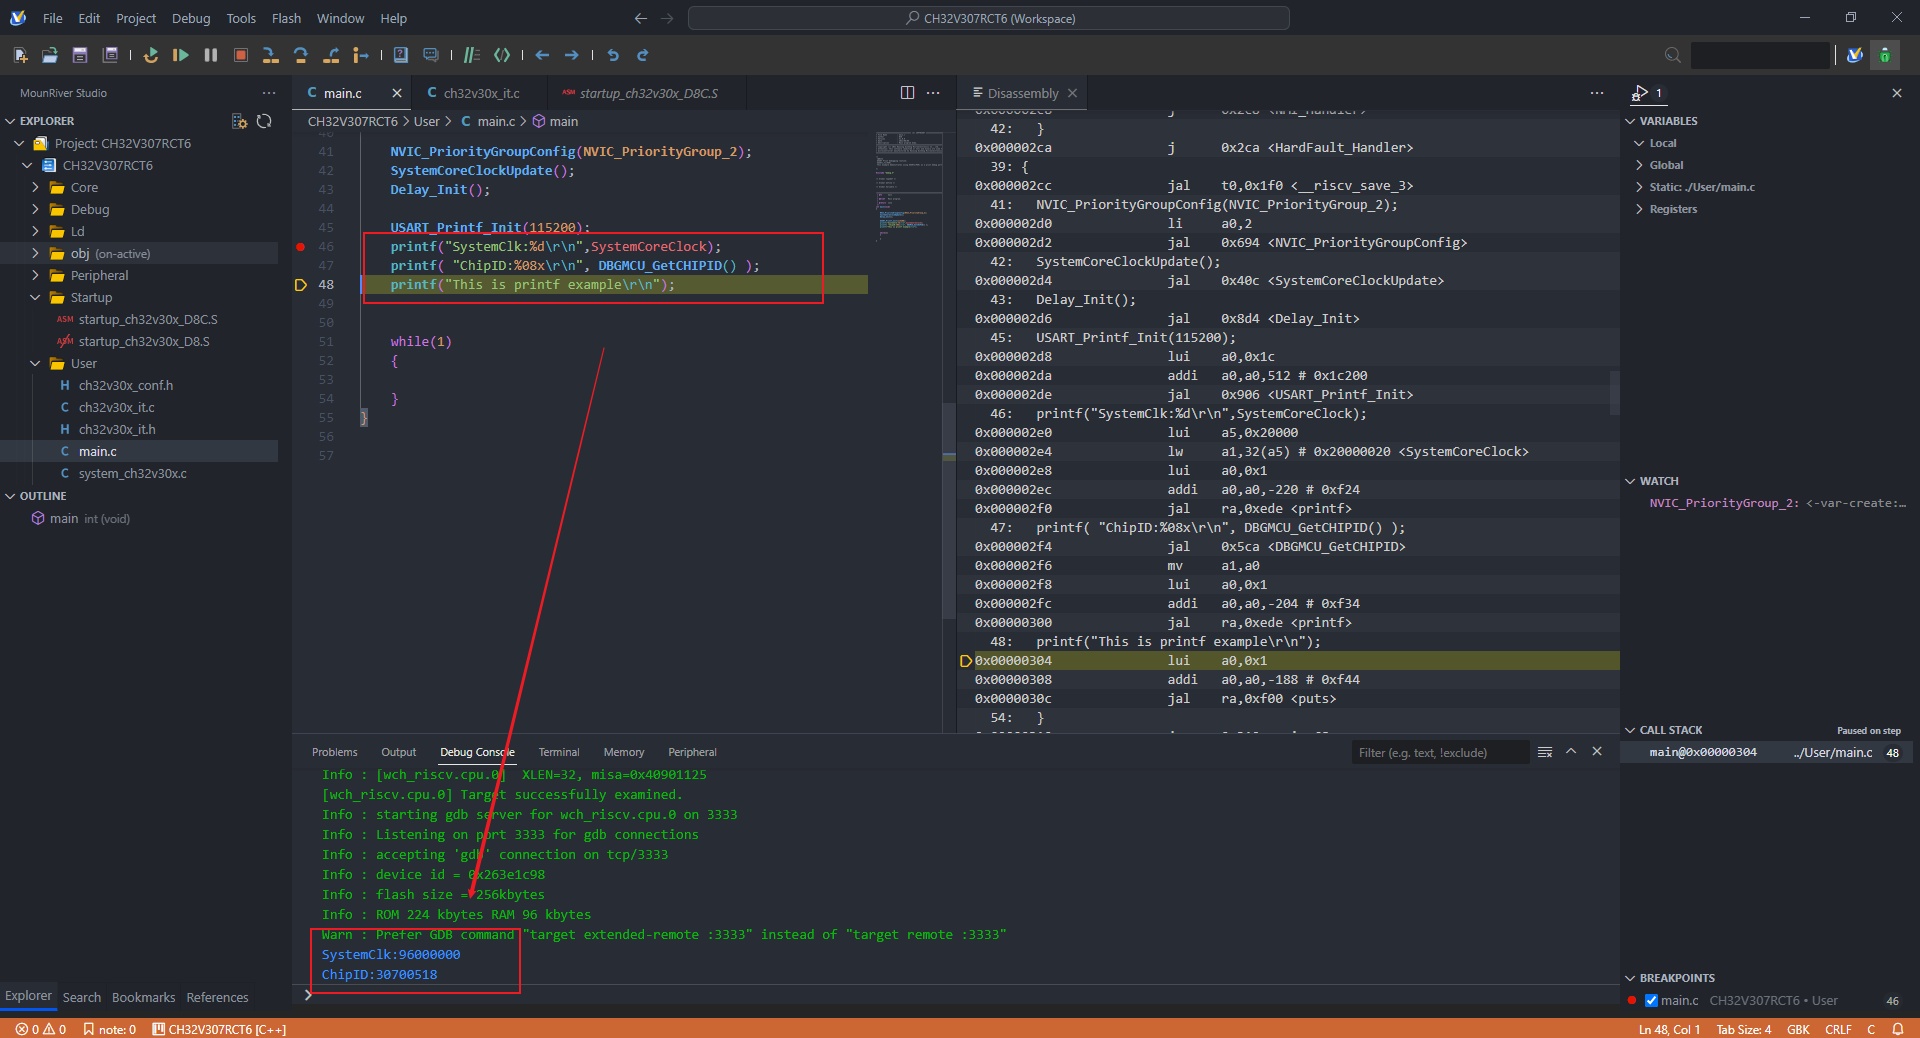Open search with the magnifier icon top right
The image size is (1920, 1038).
(1672, 55)
